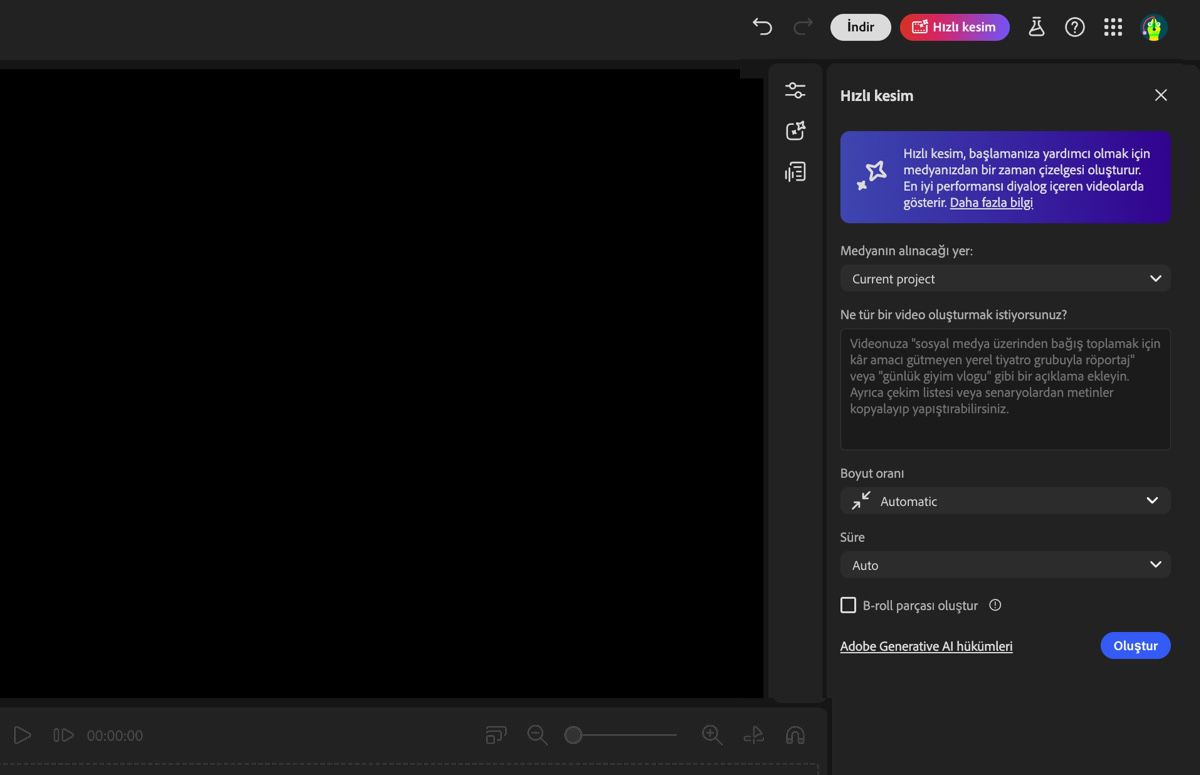Click the zoom out magnifier icon
This screenshot has height=775, width=1200.
coord(537,735)
